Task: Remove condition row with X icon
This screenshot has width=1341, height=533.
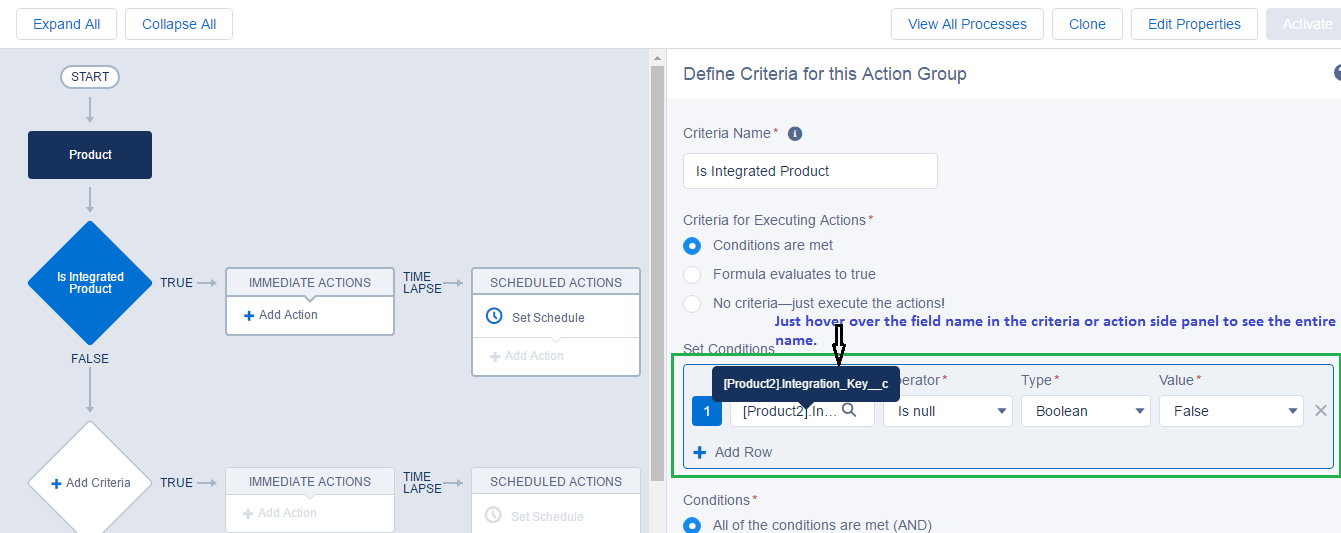Action: click(1321, 410)
